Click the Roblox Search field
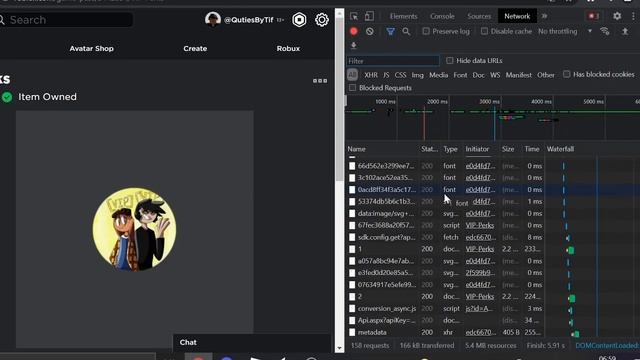This screenshot has width=640, height=360. (x=67, y=20)
